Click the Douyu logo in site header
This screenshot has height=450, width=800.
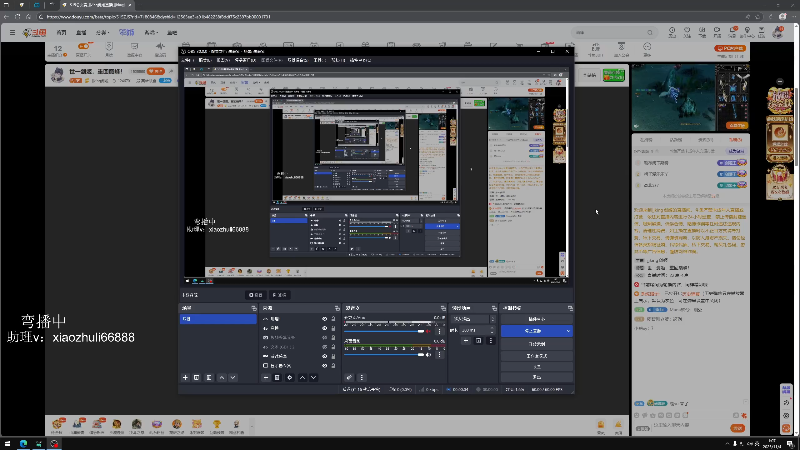[x=35, y=33]
